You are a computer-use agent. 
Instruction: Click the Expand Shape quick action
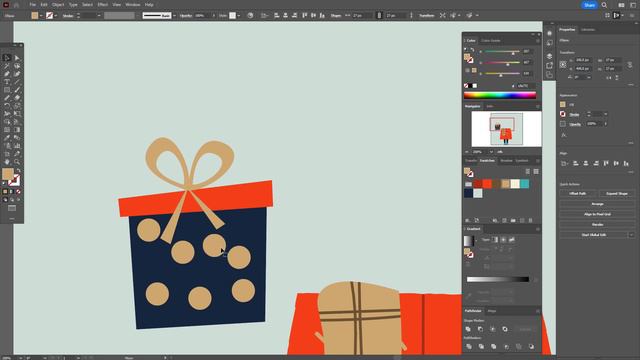(x=616, y=193)
